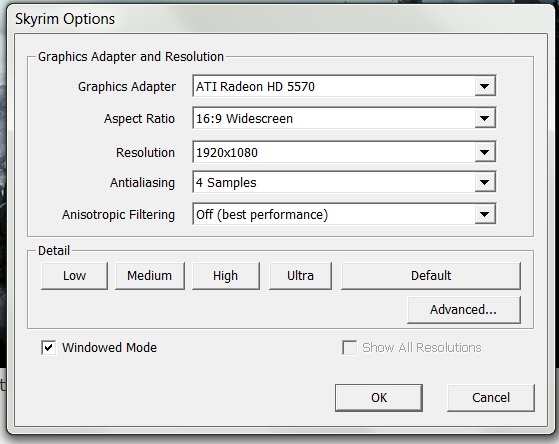Open the Graphics Adapter dropdown arrow
Screen dimensions: 559x444
click(484, 86)
